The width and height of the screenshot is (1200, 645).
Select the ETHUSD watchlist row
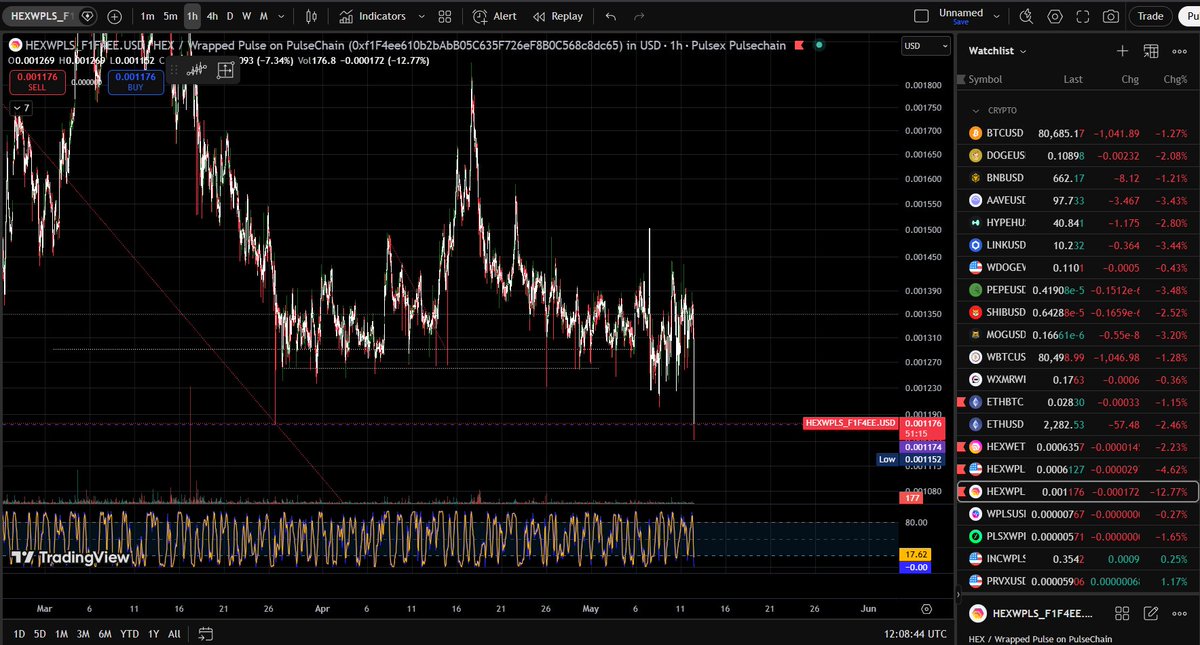1078,424
